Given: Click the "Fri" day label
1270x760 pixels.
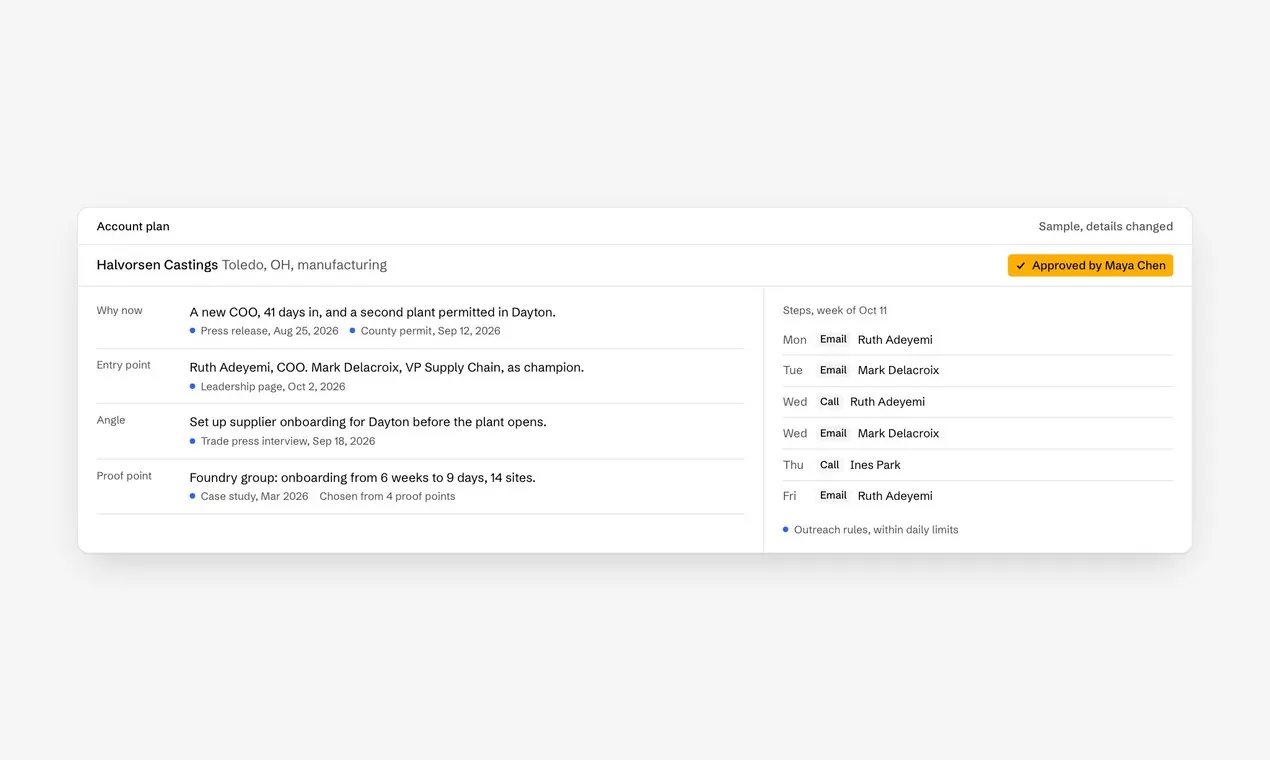Looking at the screenshot, I should point(790,496).
